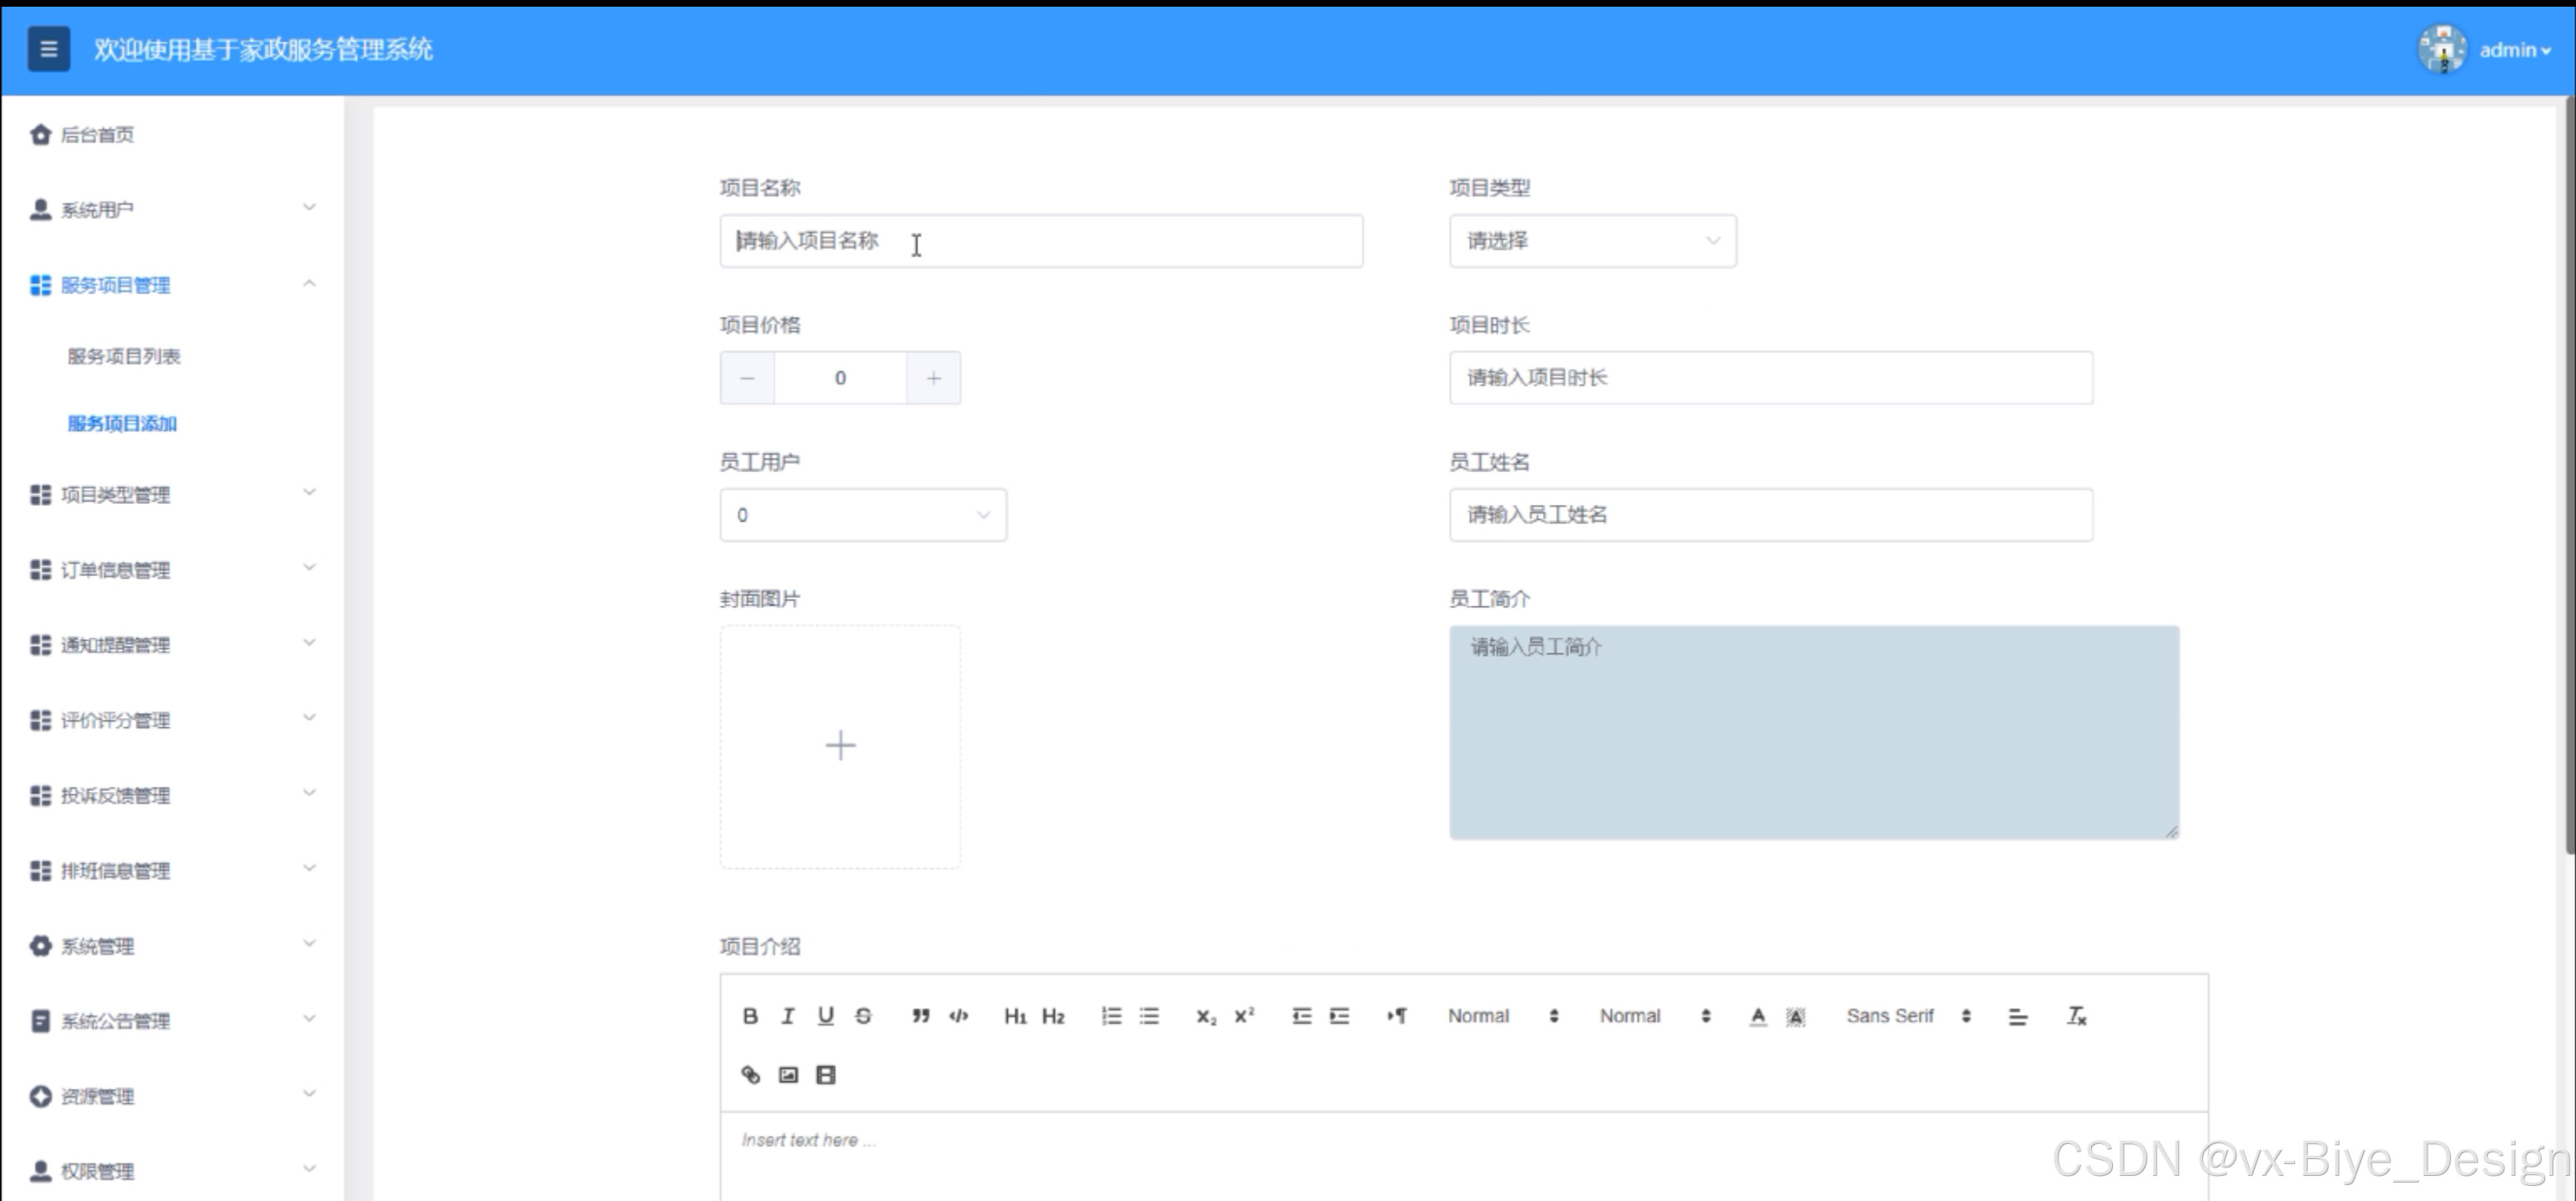Go to 后台首页 in the sidebar

point(97,135)
